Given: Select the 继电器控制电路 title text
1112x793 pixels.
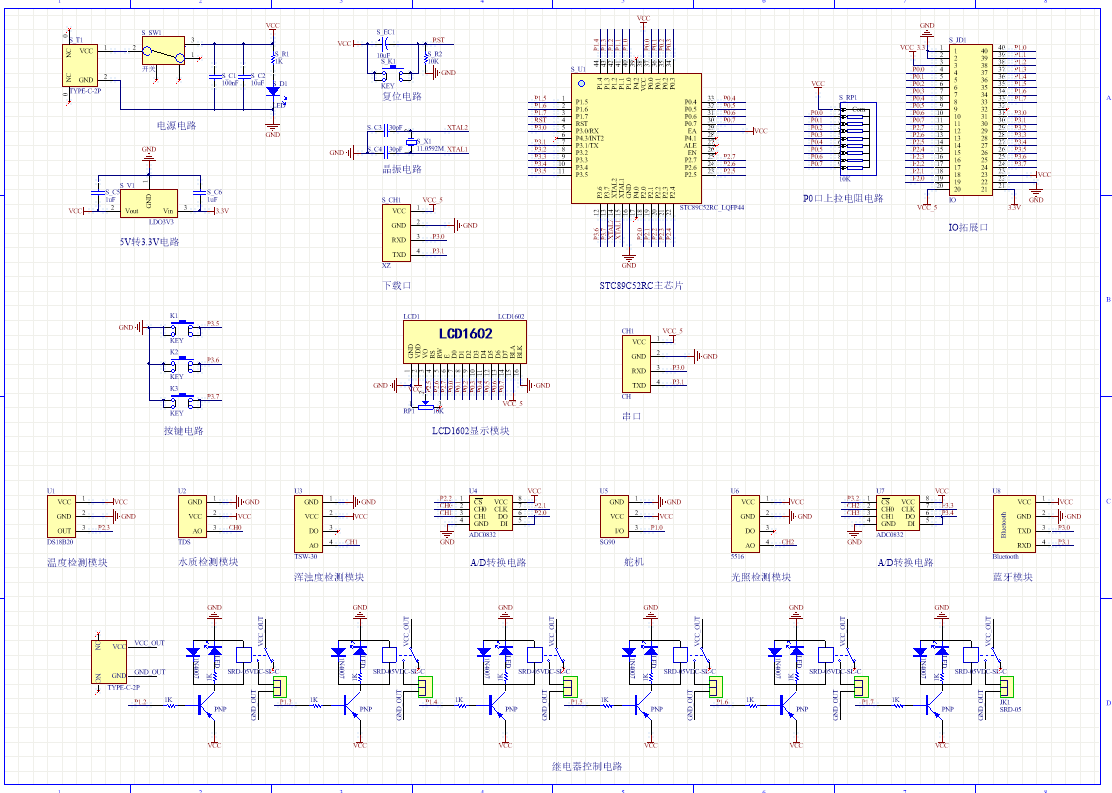Looking at the screenshot, I should click(x=586, y=766).
